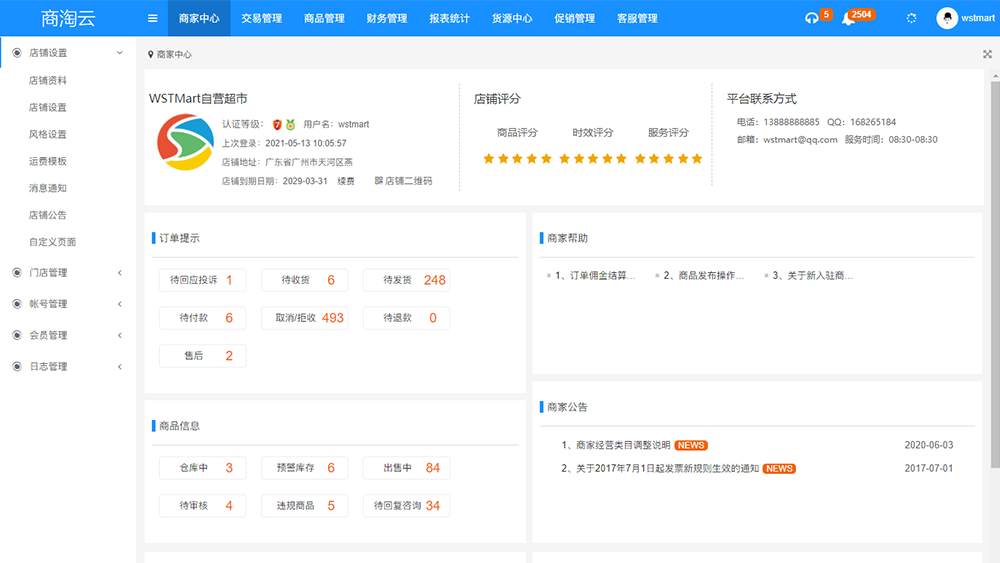Open the notification bell with 2504 alerts
This screenshot has width=1000, height=563.
[847, 18]
